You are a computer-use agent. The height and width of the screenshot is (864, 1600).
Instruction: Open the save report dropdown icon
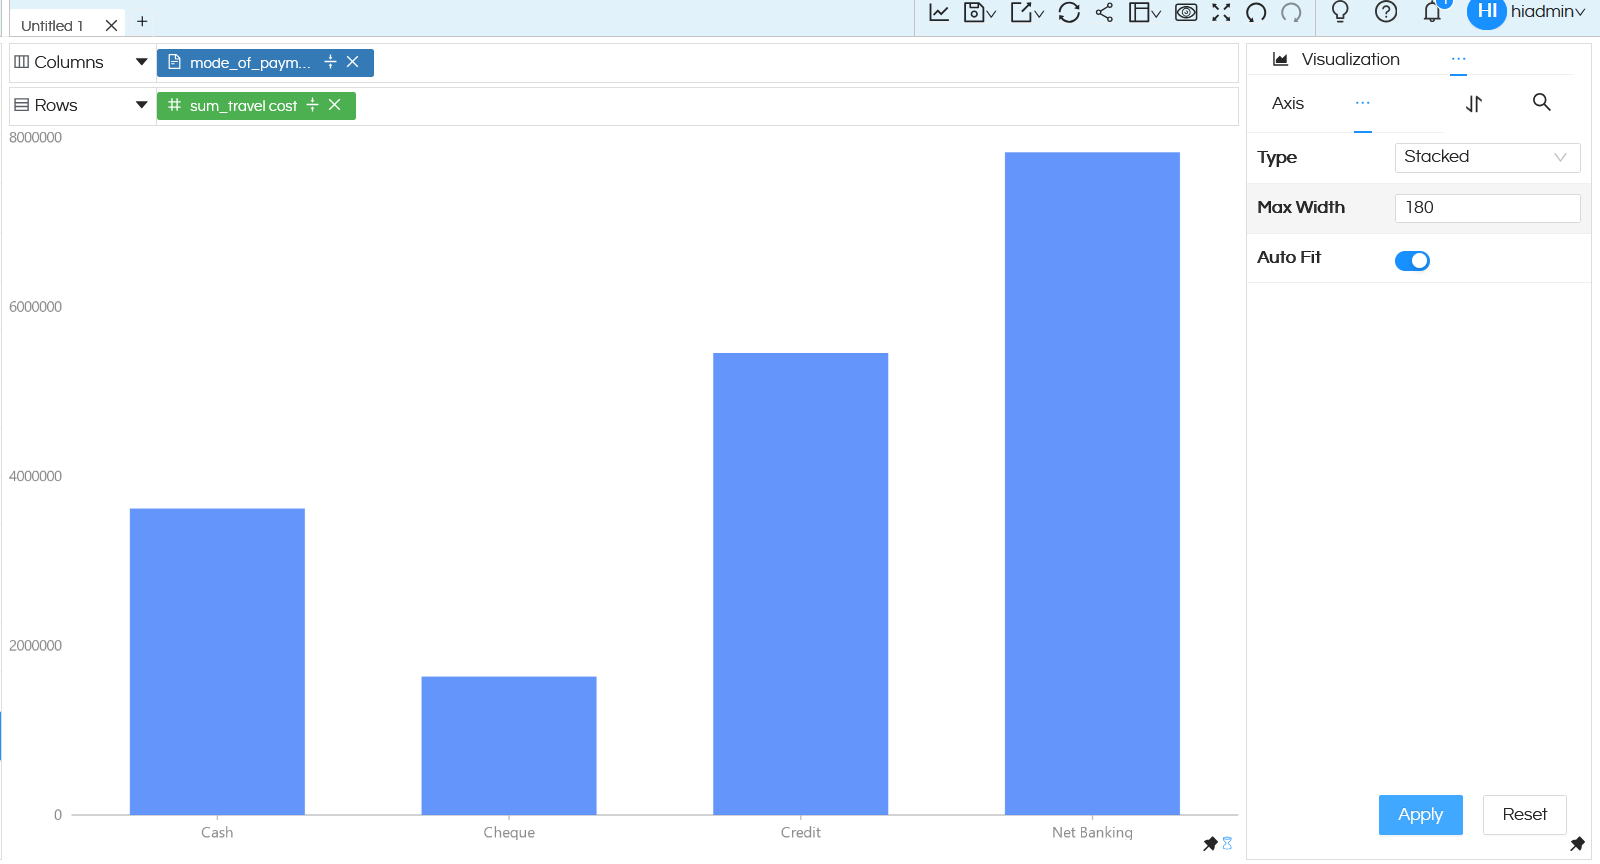979,12
